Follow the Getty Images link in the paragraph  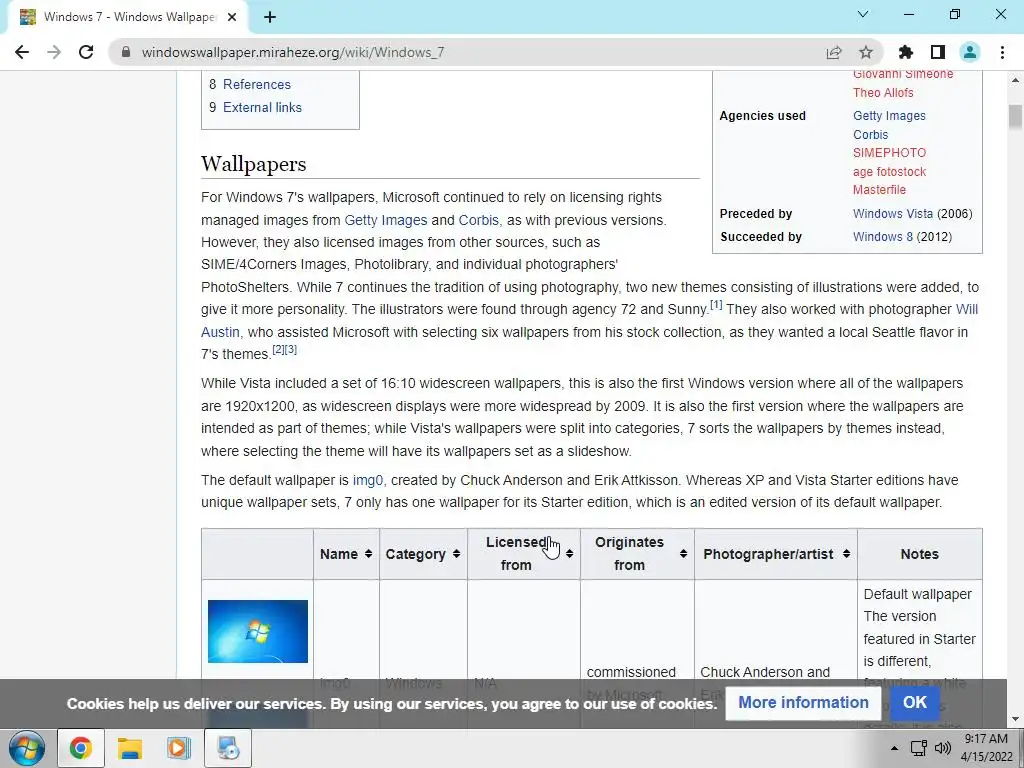pyautogui.click(x=385, y=220)
